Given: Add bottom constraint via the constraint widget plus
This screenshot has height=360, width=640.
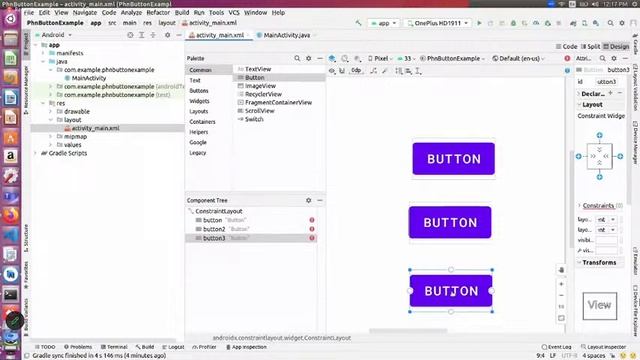Looking at the screenshot, I should coord(600,177).
